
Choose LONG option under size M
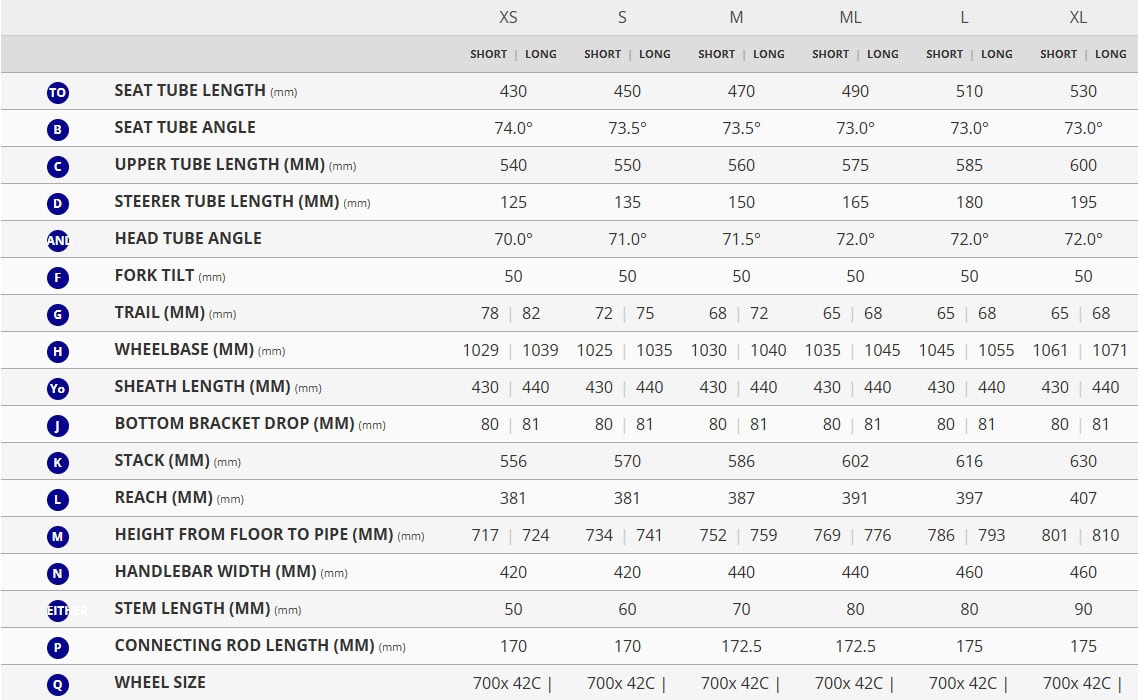tap(769, 54)
